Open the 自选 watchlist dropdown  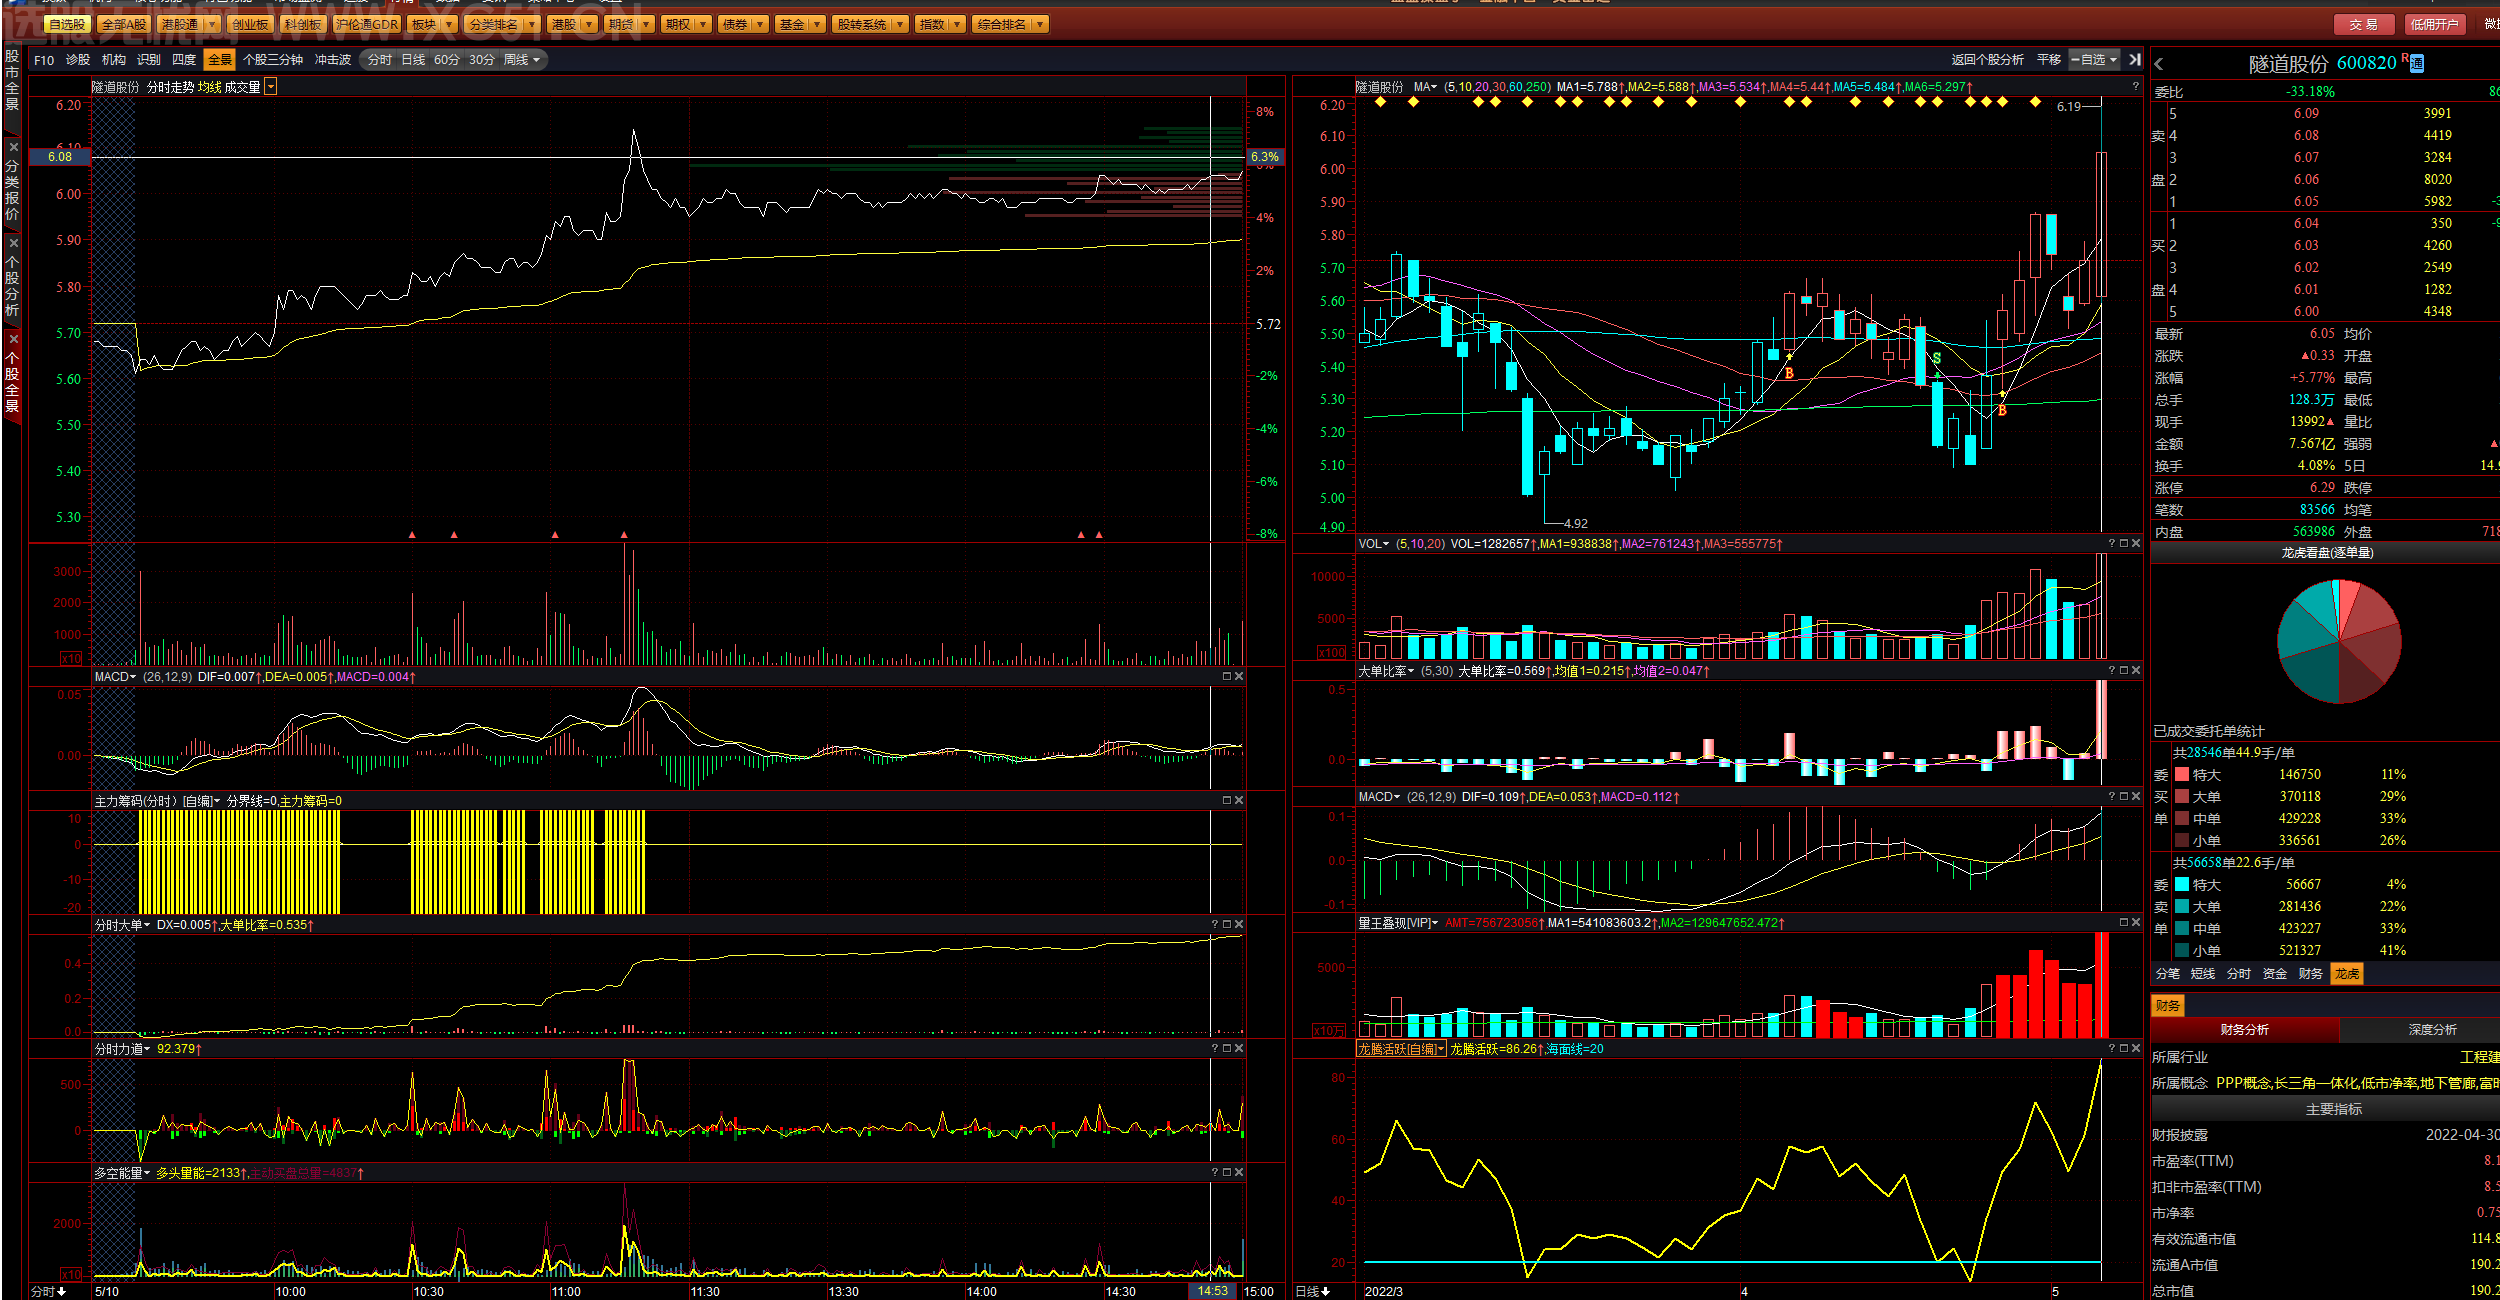point(2095,60)
